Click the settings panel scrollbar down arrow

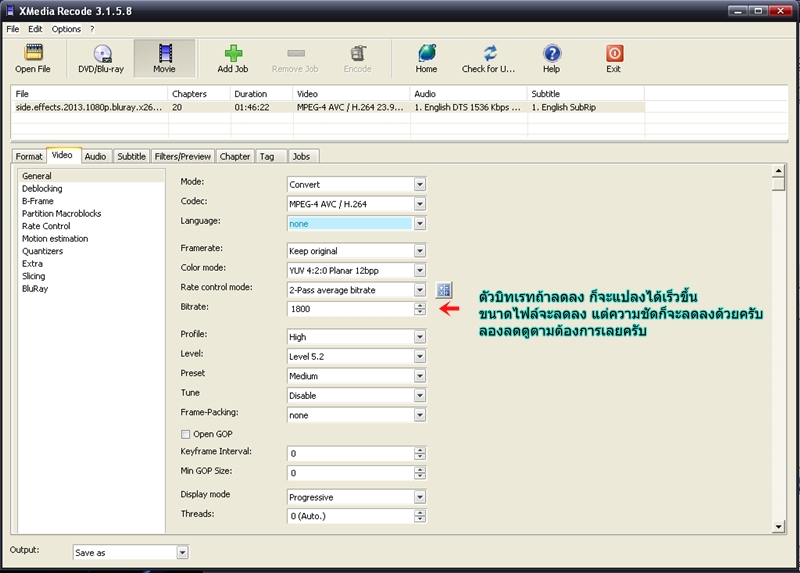point(778,527)
